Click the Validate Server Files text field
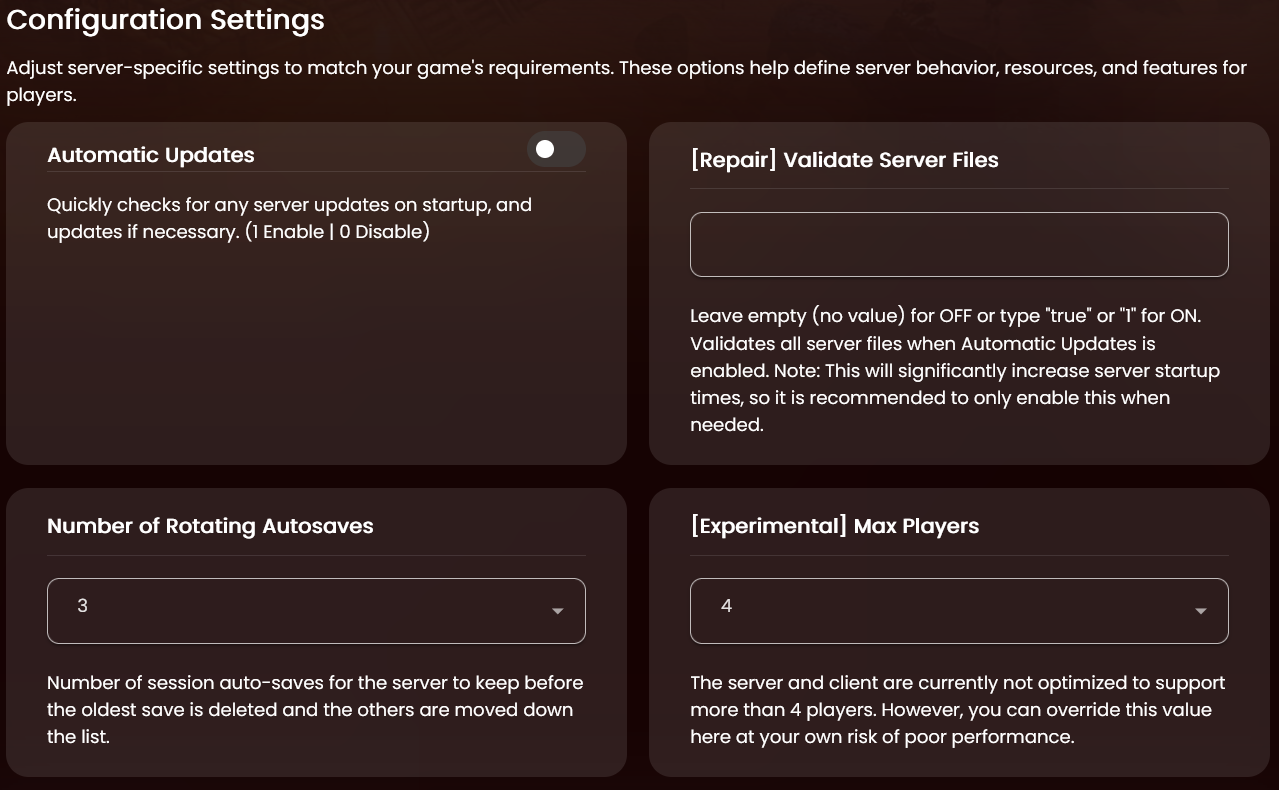 (958, 244)
